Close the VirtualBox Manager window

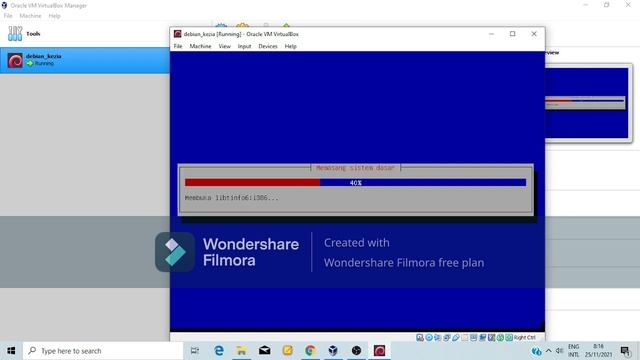tap(628, 5)
